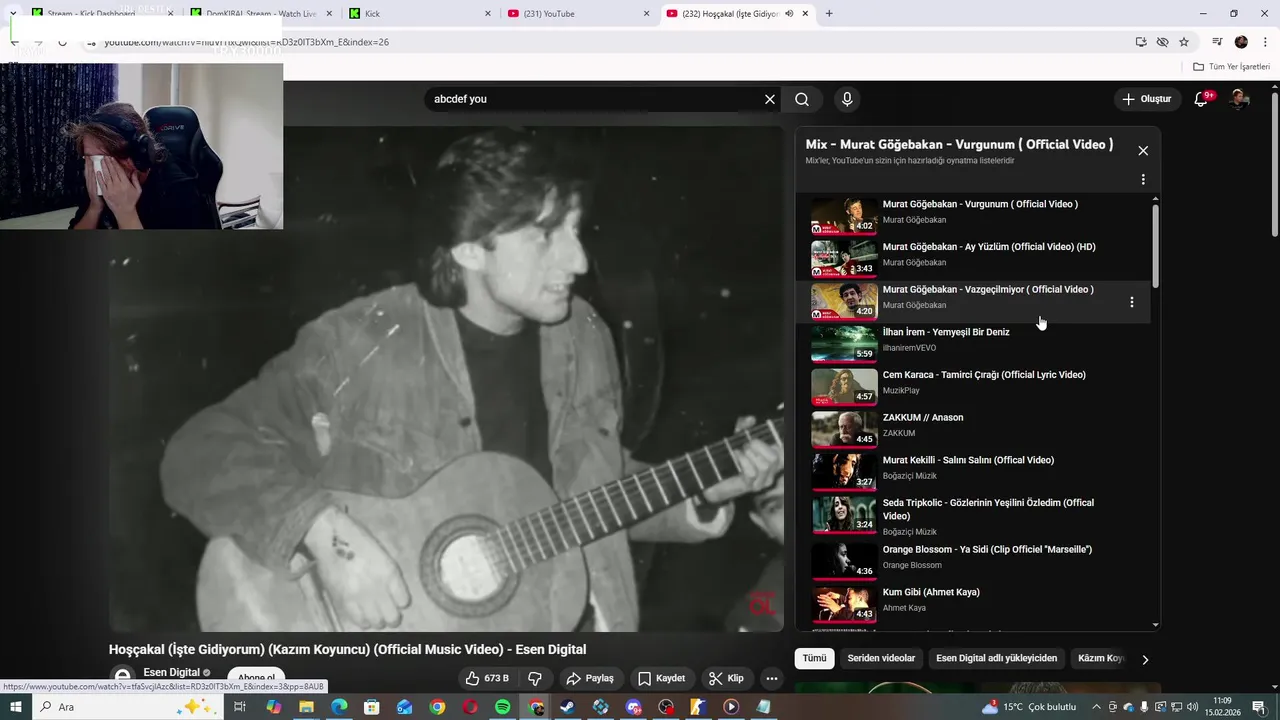Share the video via Paylaş button
Screen dimensions: 1280x720
click(x=590, y=678)
